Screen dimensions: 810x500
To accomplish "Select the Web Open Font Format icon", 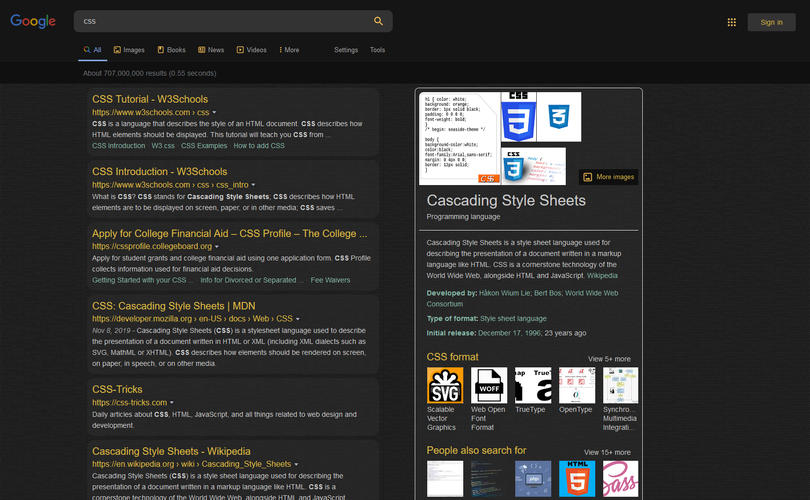I will (489, 385).
